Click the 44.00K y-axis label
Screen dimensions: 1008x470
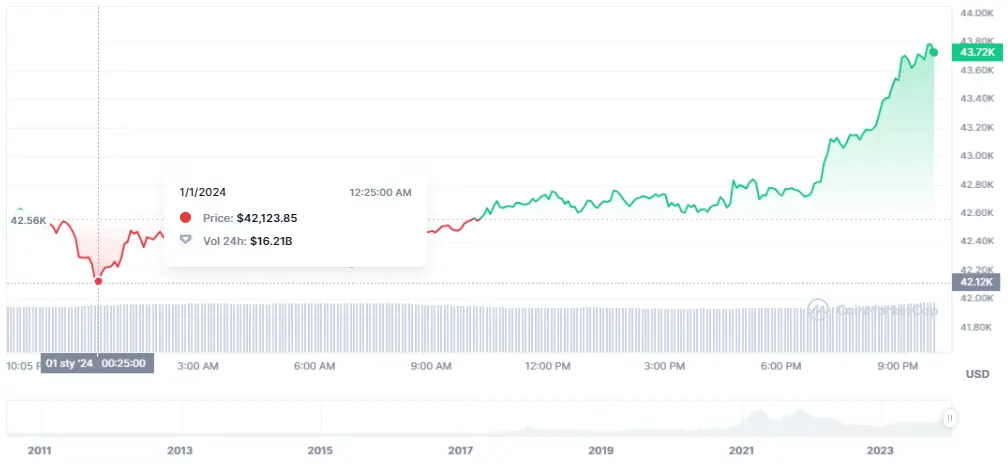pos(976,13)
